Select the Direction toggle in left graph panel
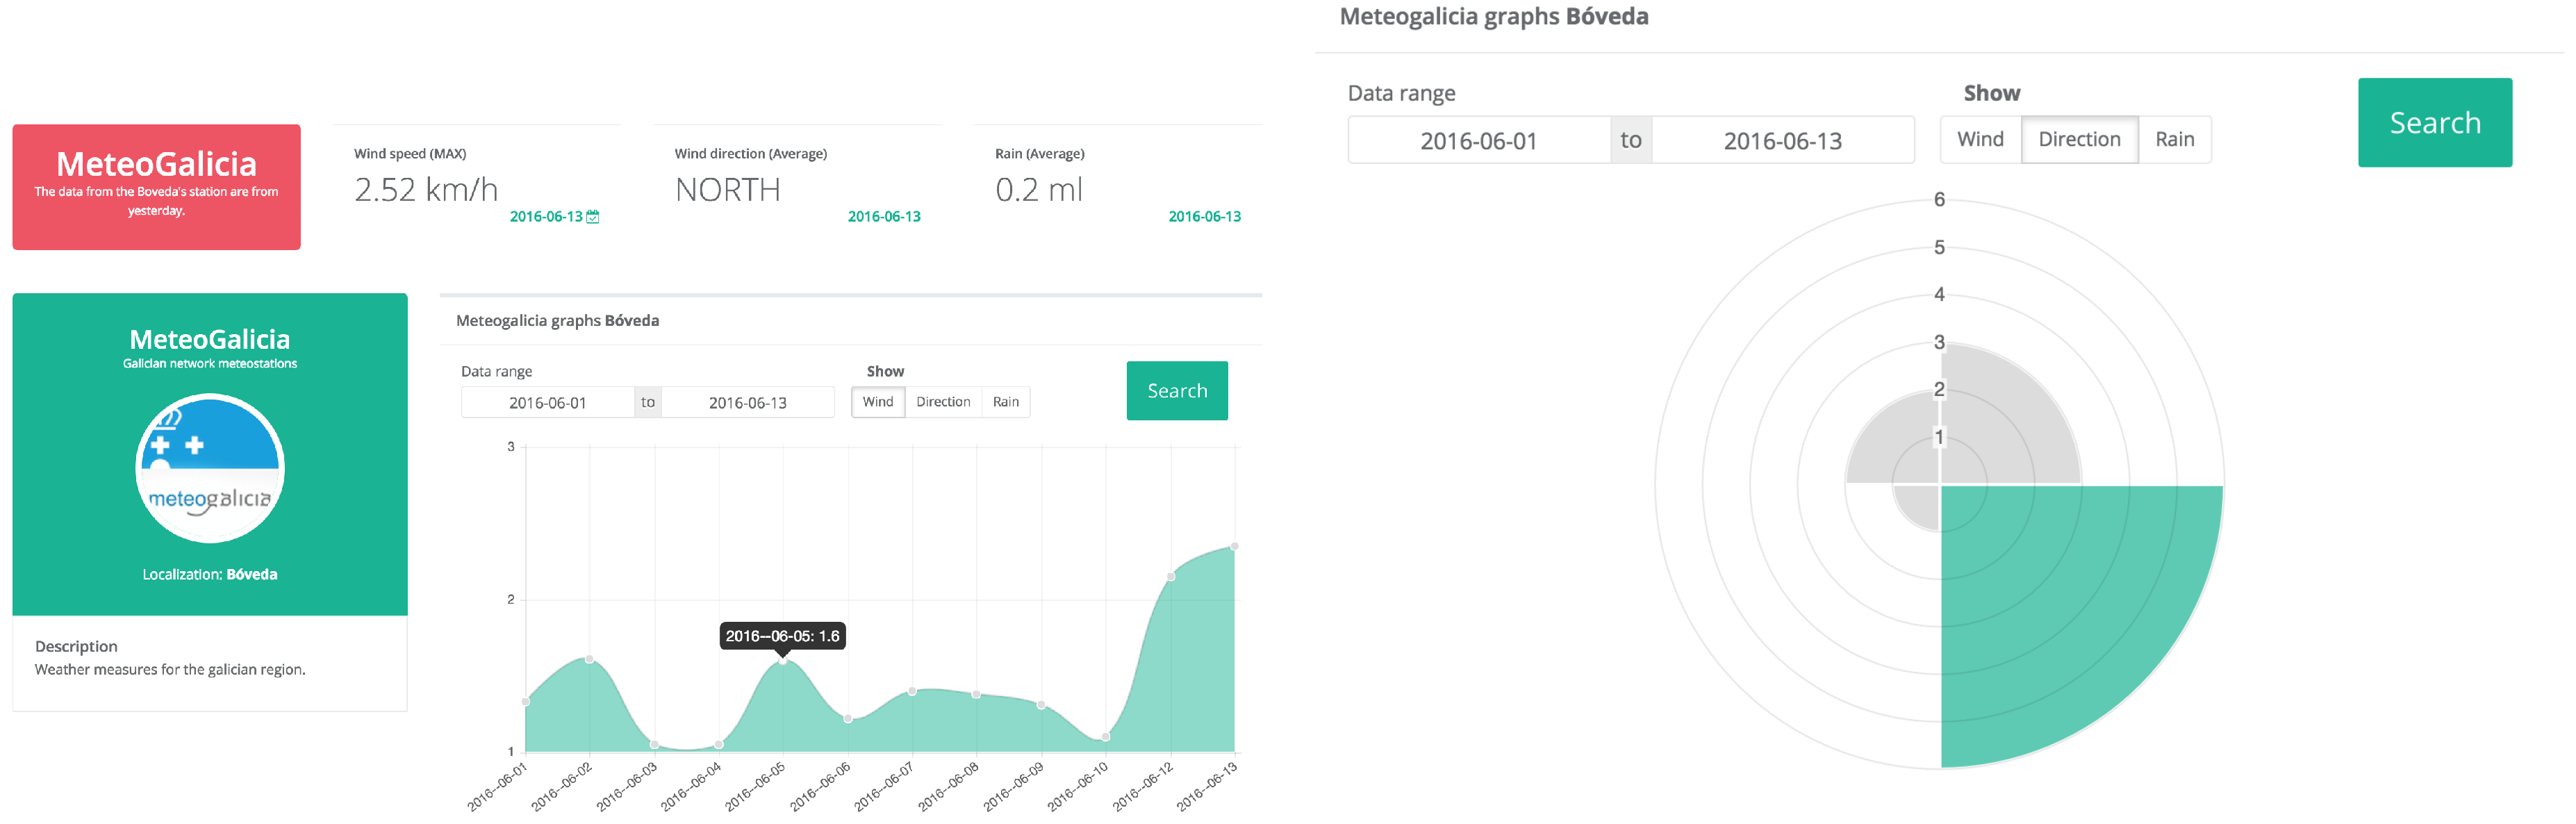The height and width of the screenshot is (824, 2576). click(943, 402)
